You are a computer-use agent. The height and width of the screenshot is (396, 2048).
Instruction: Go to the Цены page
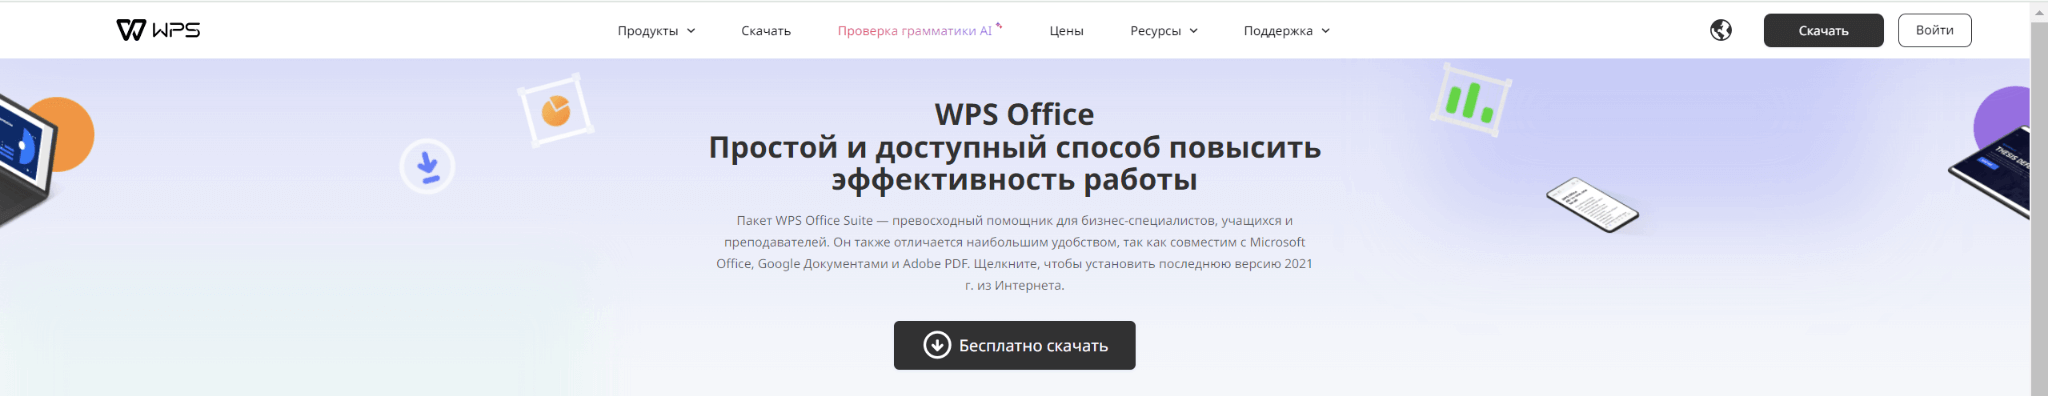coord(1066,31)
